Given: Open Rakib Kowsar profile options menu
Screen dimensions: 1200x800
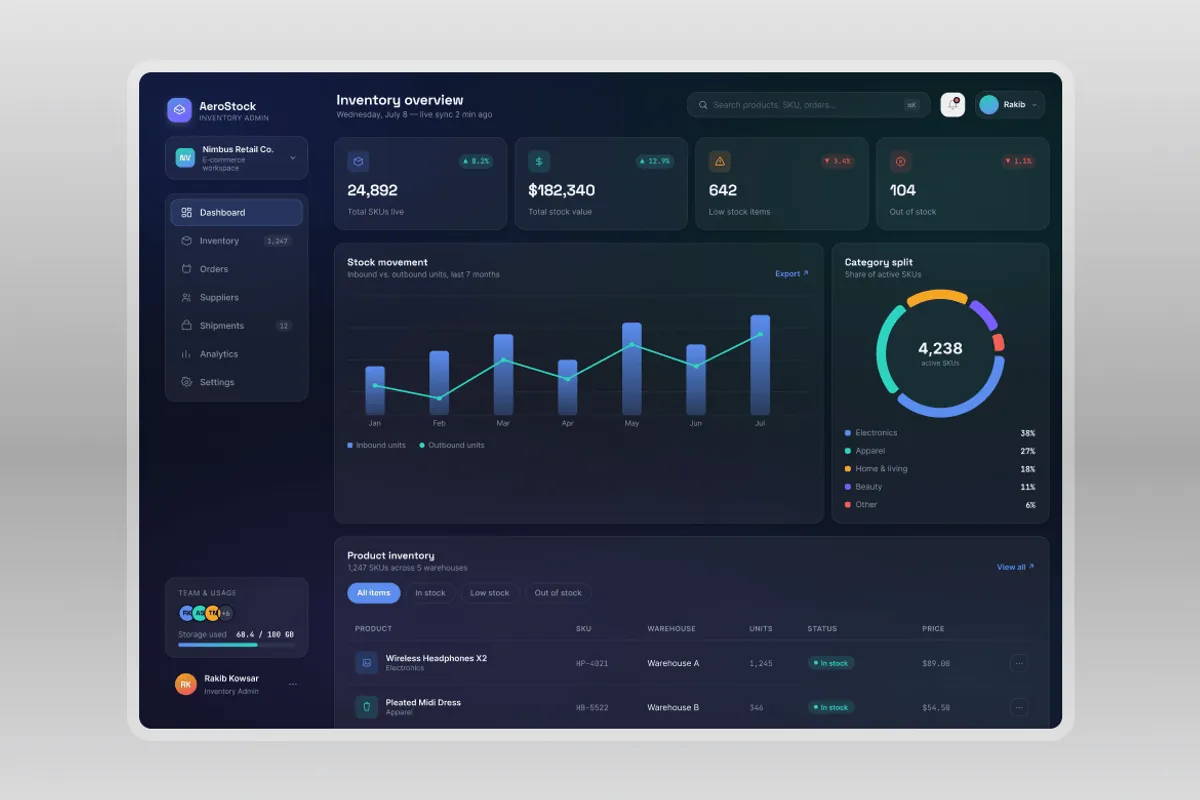Looking at the screenshot, I should click(x=293, y=685).
